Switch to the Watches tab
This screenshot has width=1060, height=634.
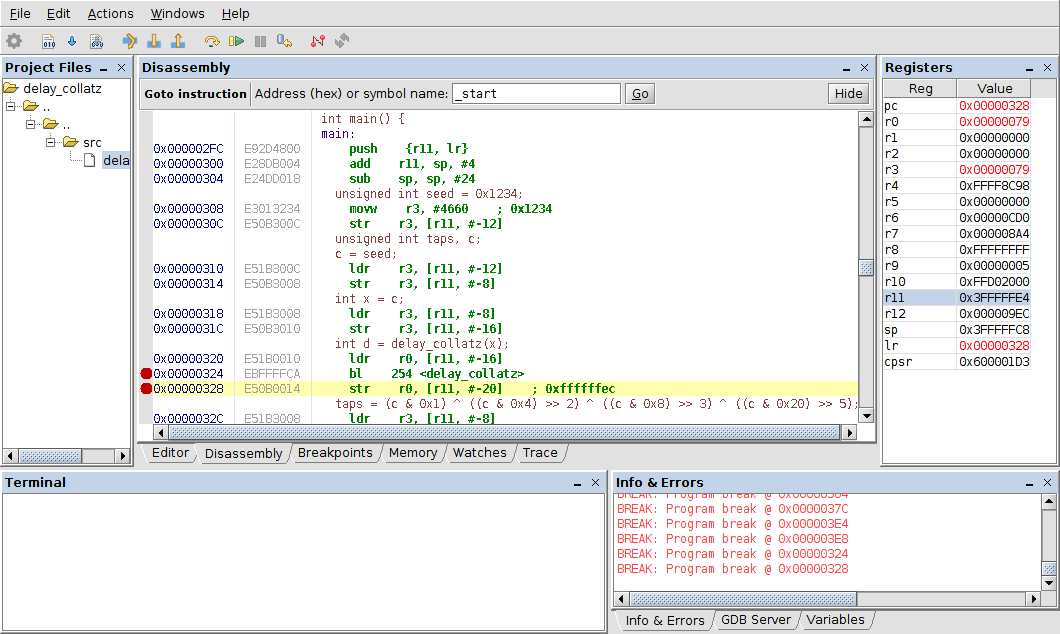click(x=479, y=453)
